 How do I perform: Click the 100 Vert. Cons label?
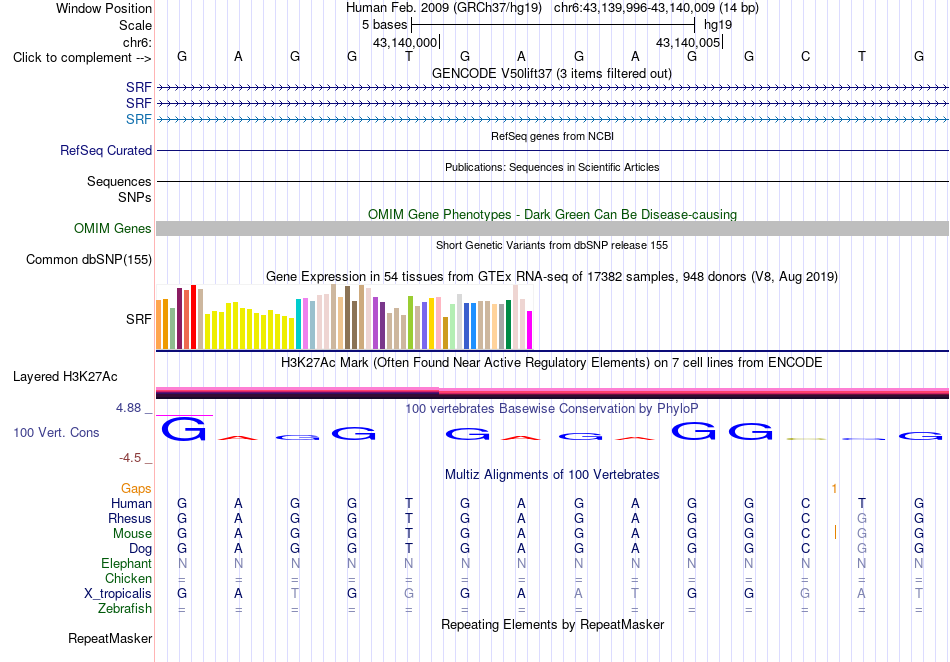tap(56, 432)
